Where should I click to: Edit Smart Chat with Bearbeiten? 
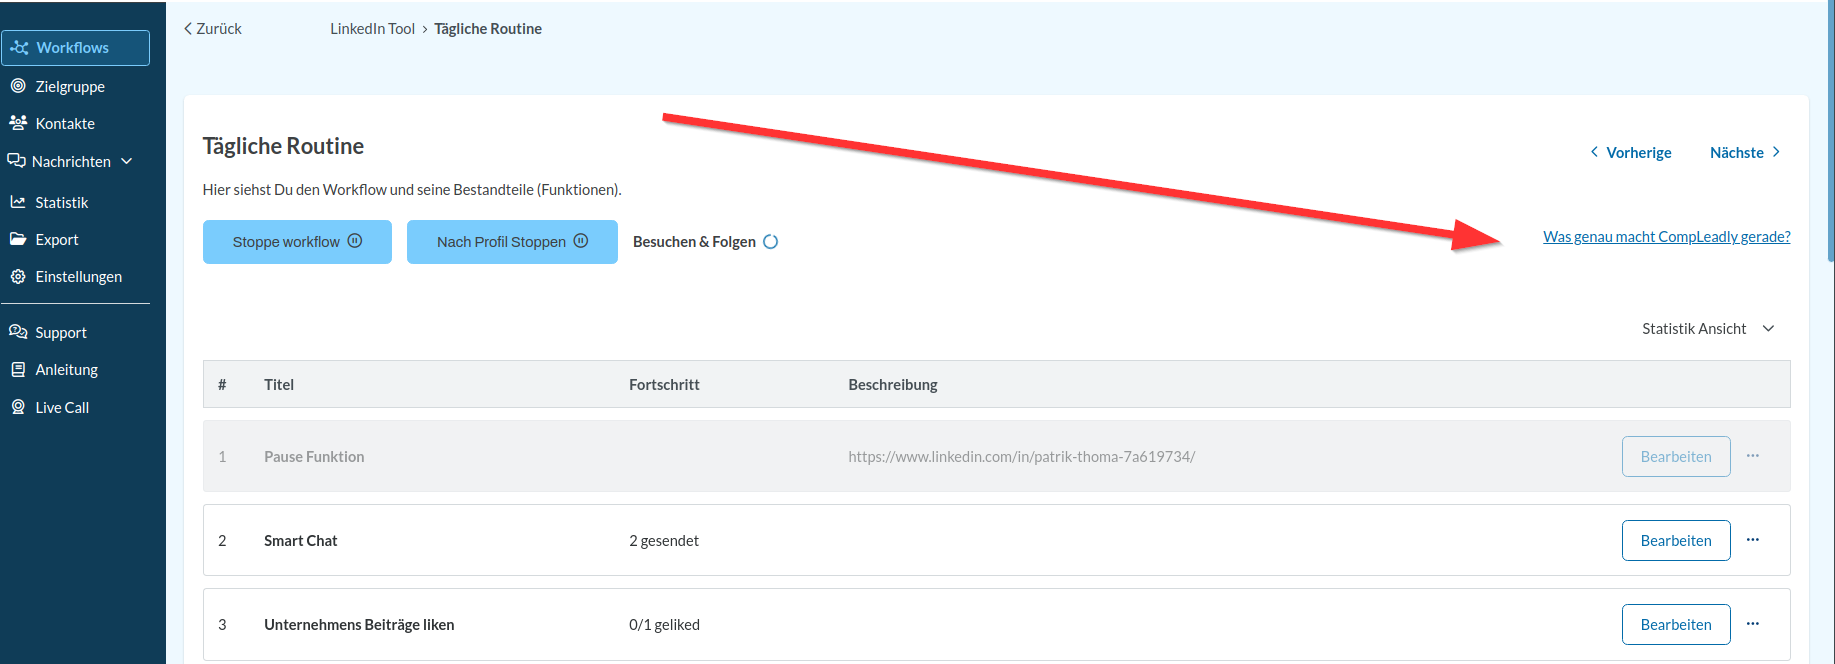pyautogui.click(x=1675, y=541)
